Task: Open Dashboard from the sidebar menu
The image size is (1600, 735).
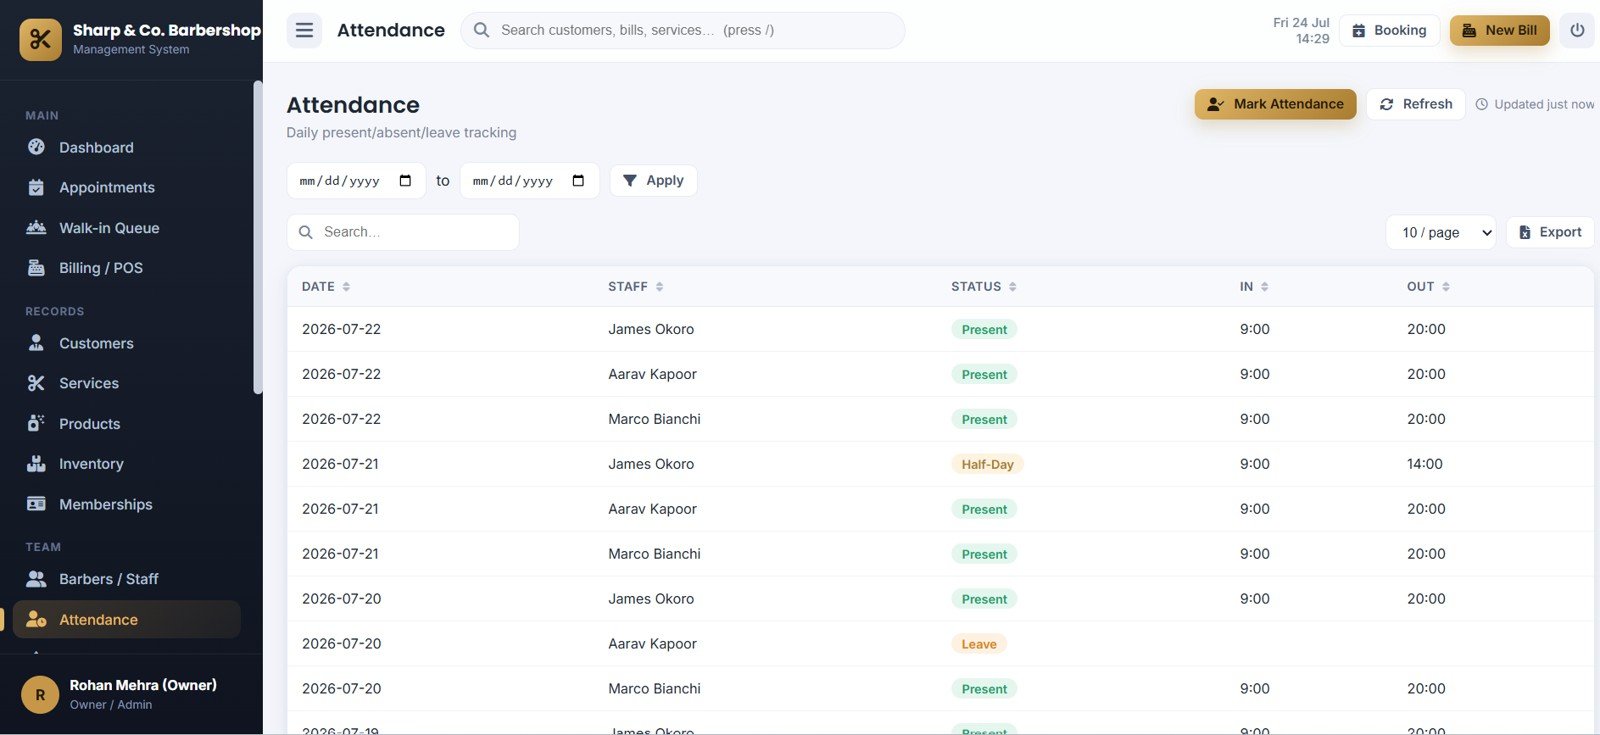Action: 127,147
